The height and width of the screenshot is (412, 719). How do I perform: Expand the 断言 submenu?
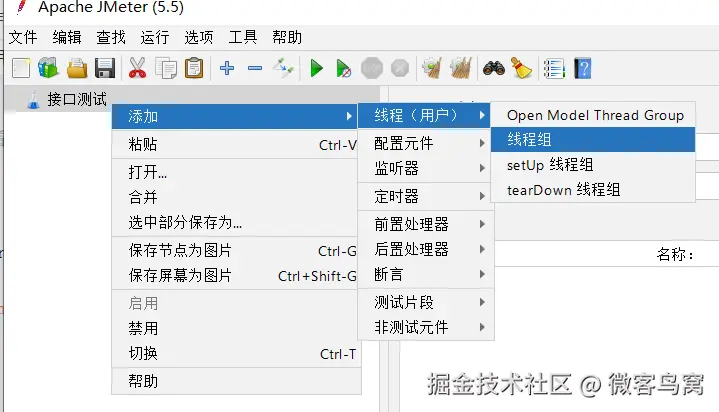[426, 274]
